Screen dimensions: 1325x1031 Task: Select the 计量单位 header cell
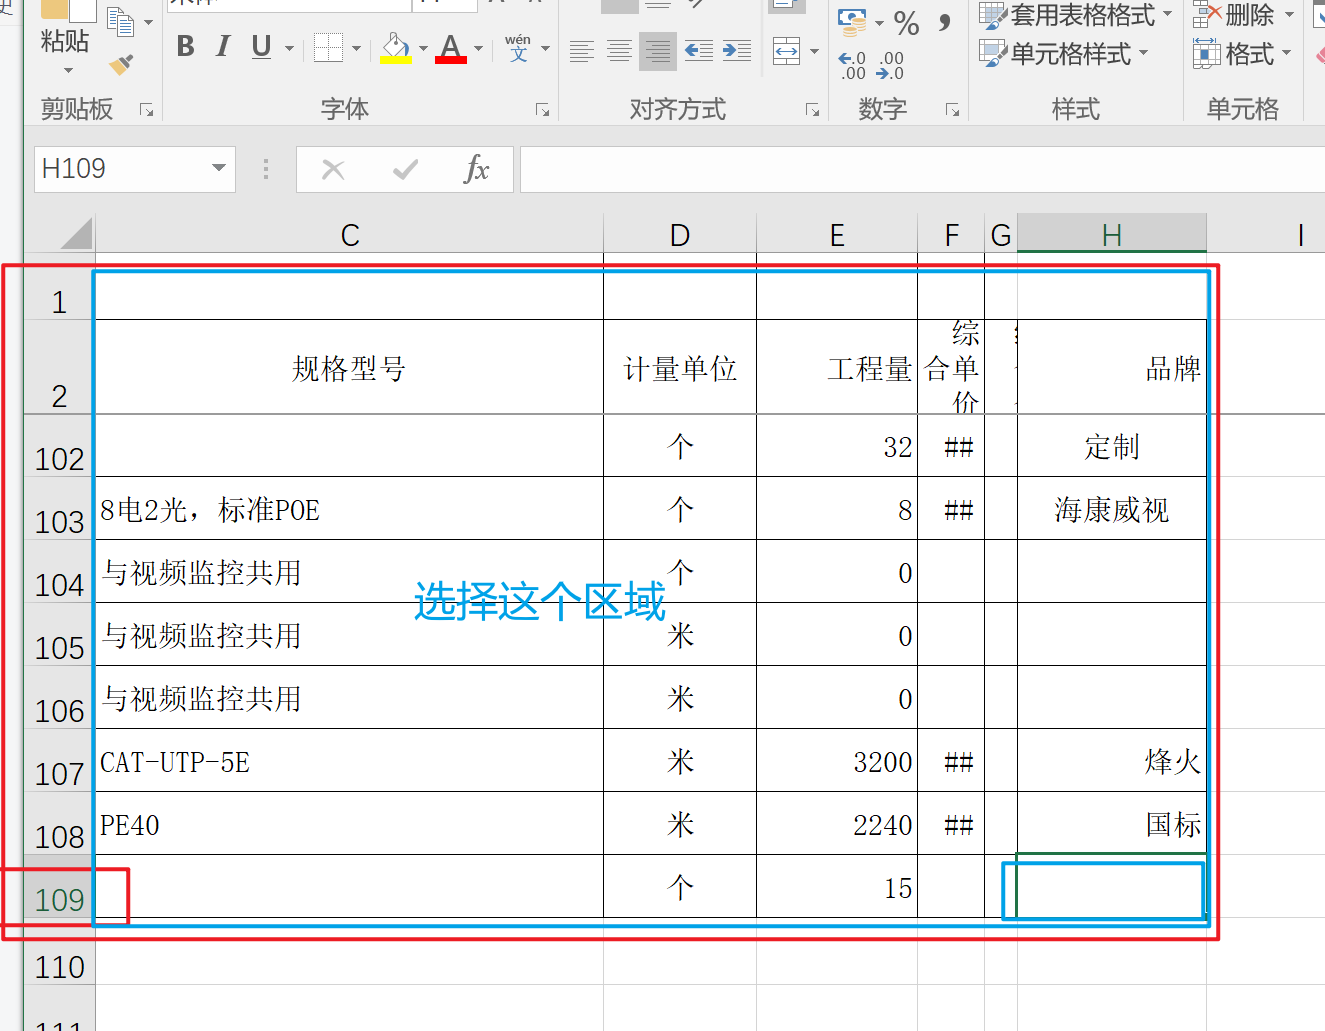pyautogui.click(x=680, y=367)
